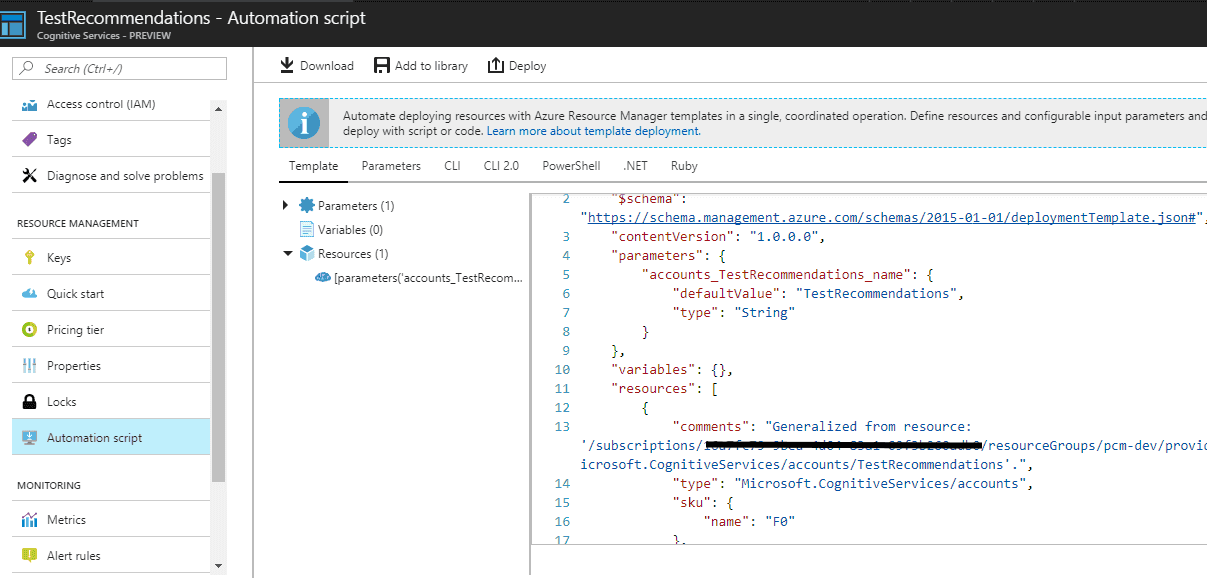The width and height of the screenshot is (1207, 578).
Task: Click the Properties bars icon
Action: (x=29, y=366)
